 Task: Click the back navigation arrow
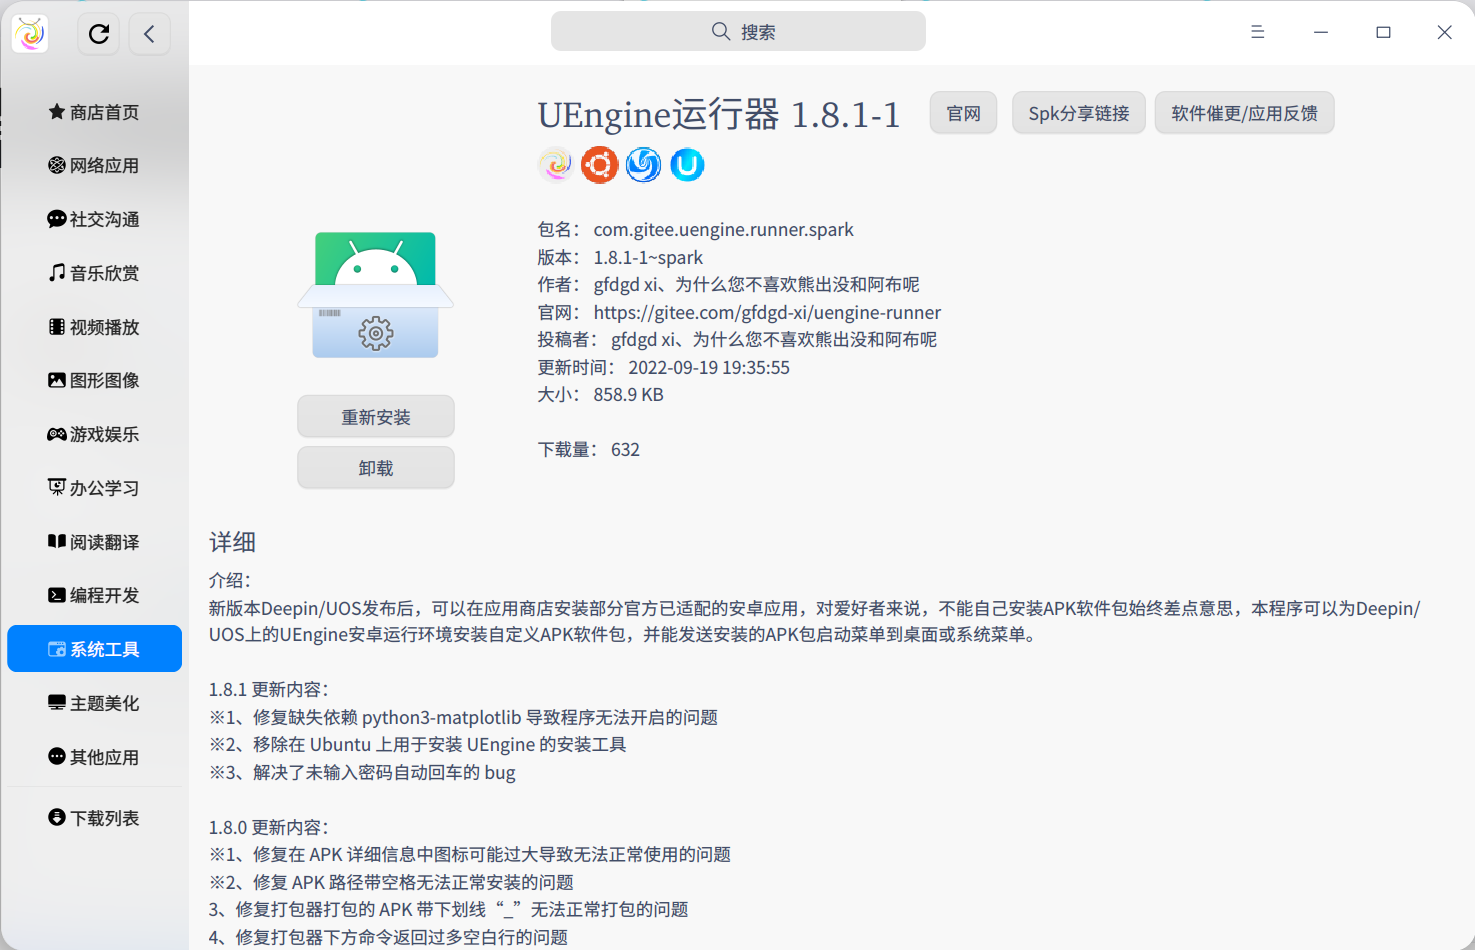coord(149,33)
